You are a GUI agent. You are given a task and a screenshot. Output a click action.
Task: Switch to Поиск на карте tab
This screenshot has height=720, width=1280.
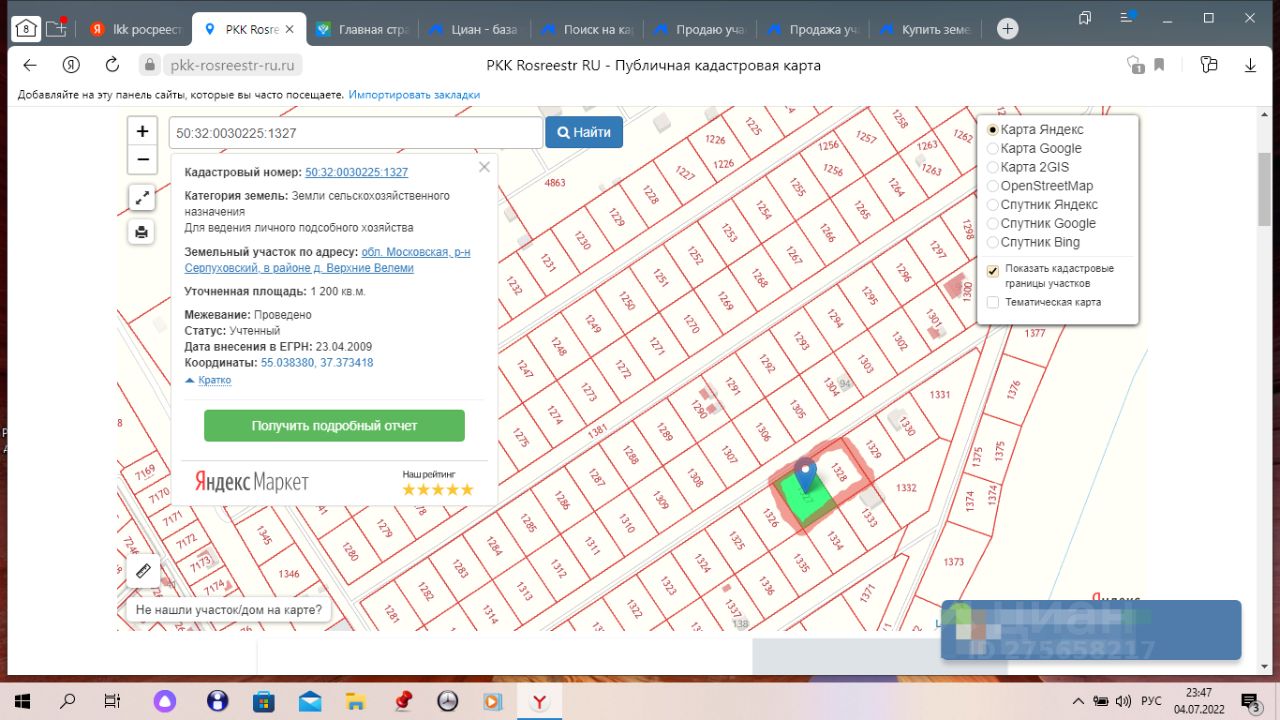coord(585,29)
